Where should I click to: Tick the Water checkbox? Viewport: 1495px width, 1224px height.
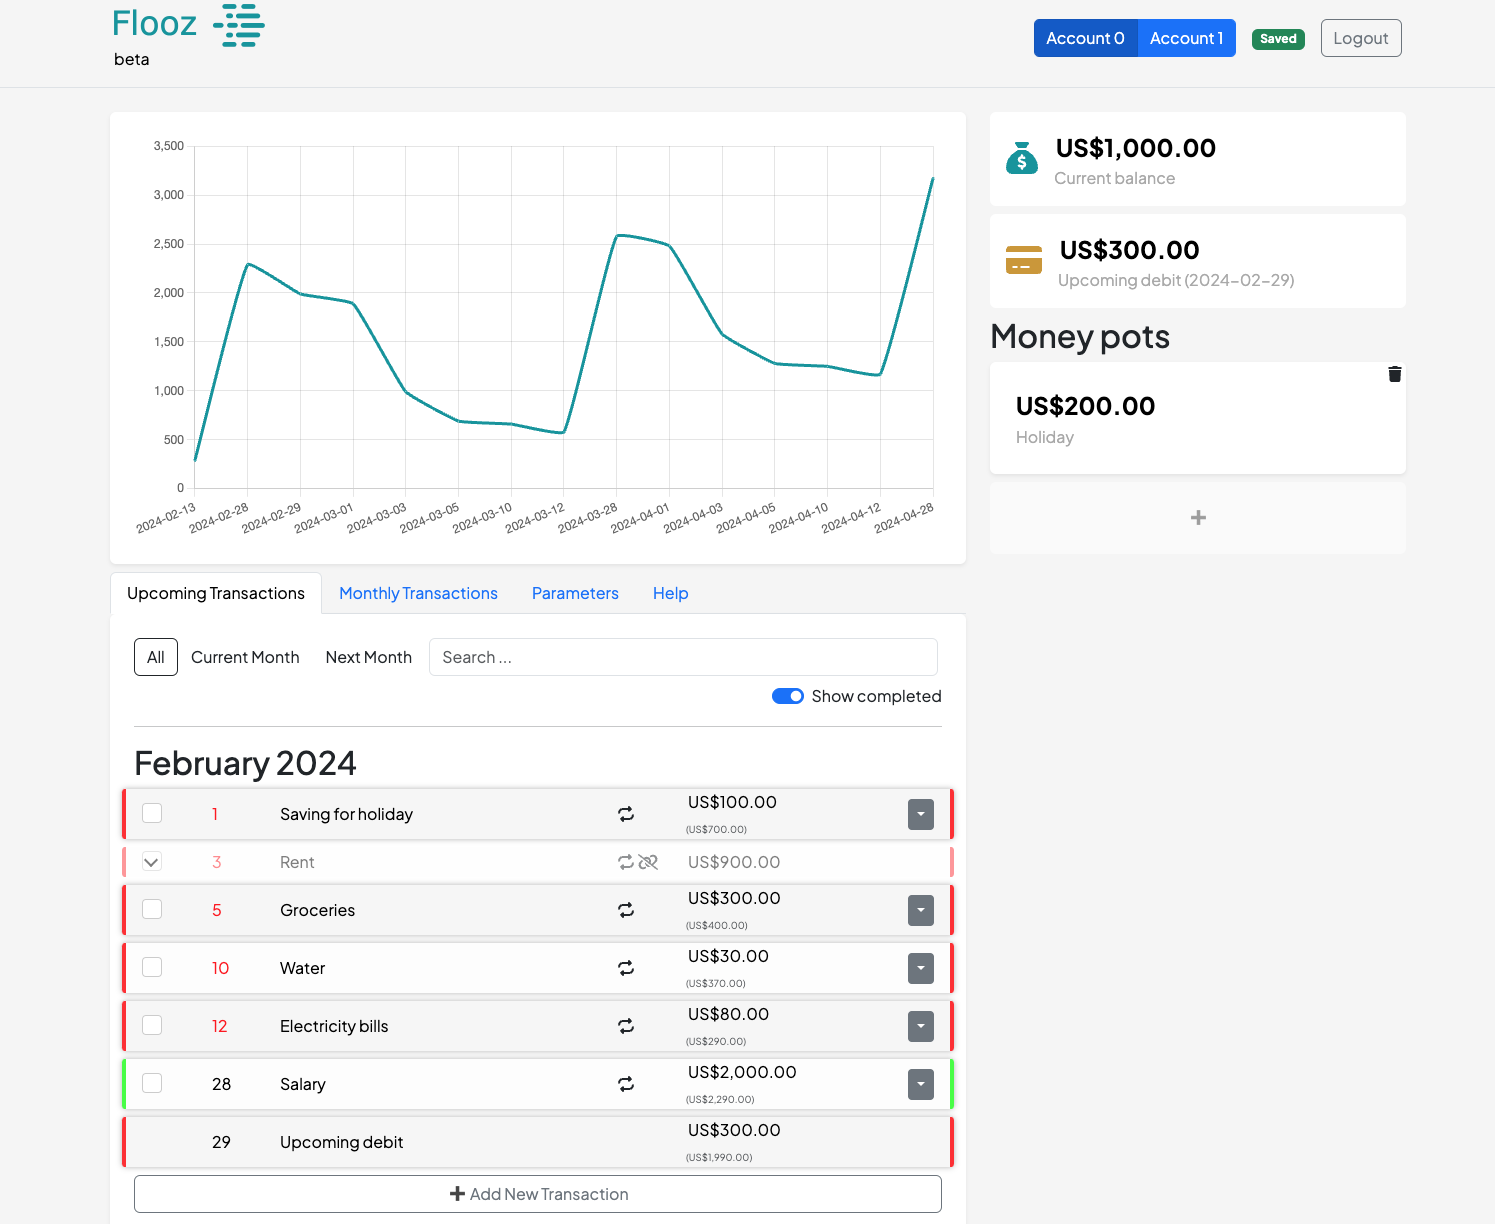[x=152, y=967]
